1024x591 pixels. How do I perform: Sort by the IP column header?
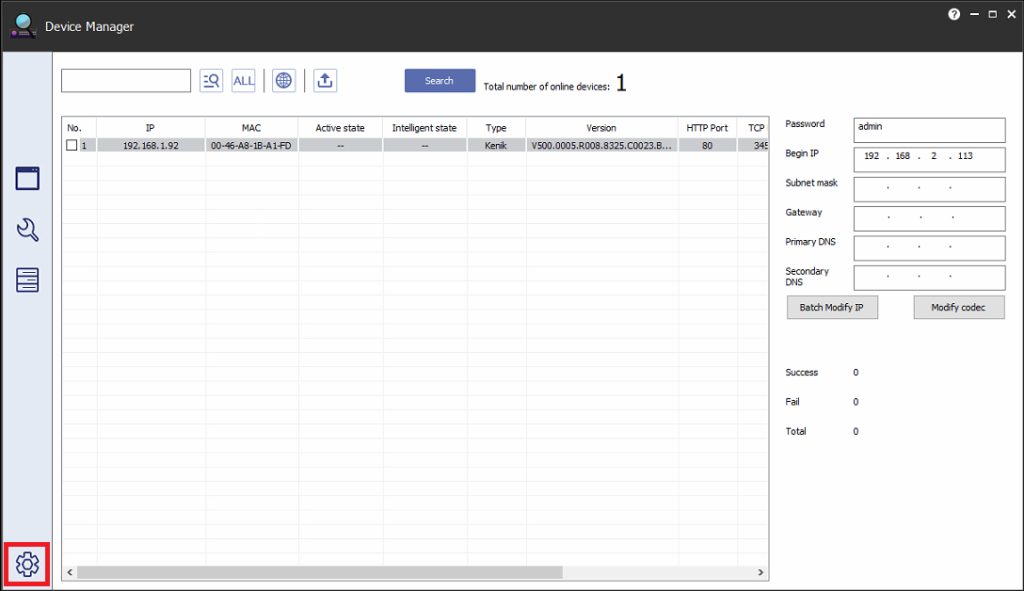click(150, 128)
